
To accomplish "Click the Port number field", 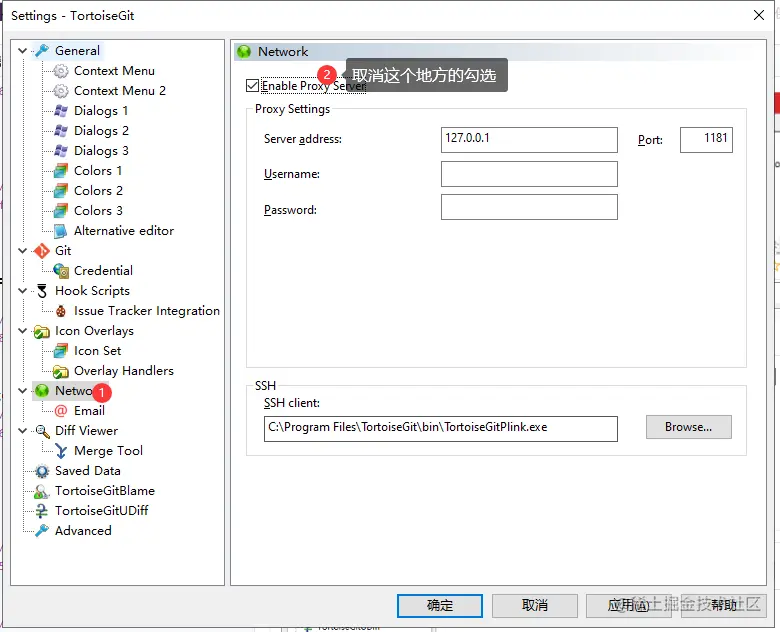I will click(706, 140).
